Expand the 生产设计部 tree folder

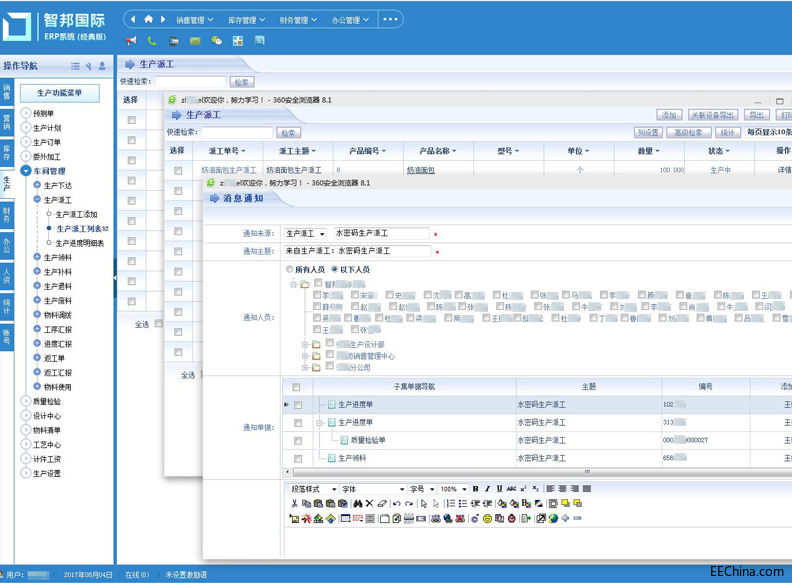[x=305, y=345]
